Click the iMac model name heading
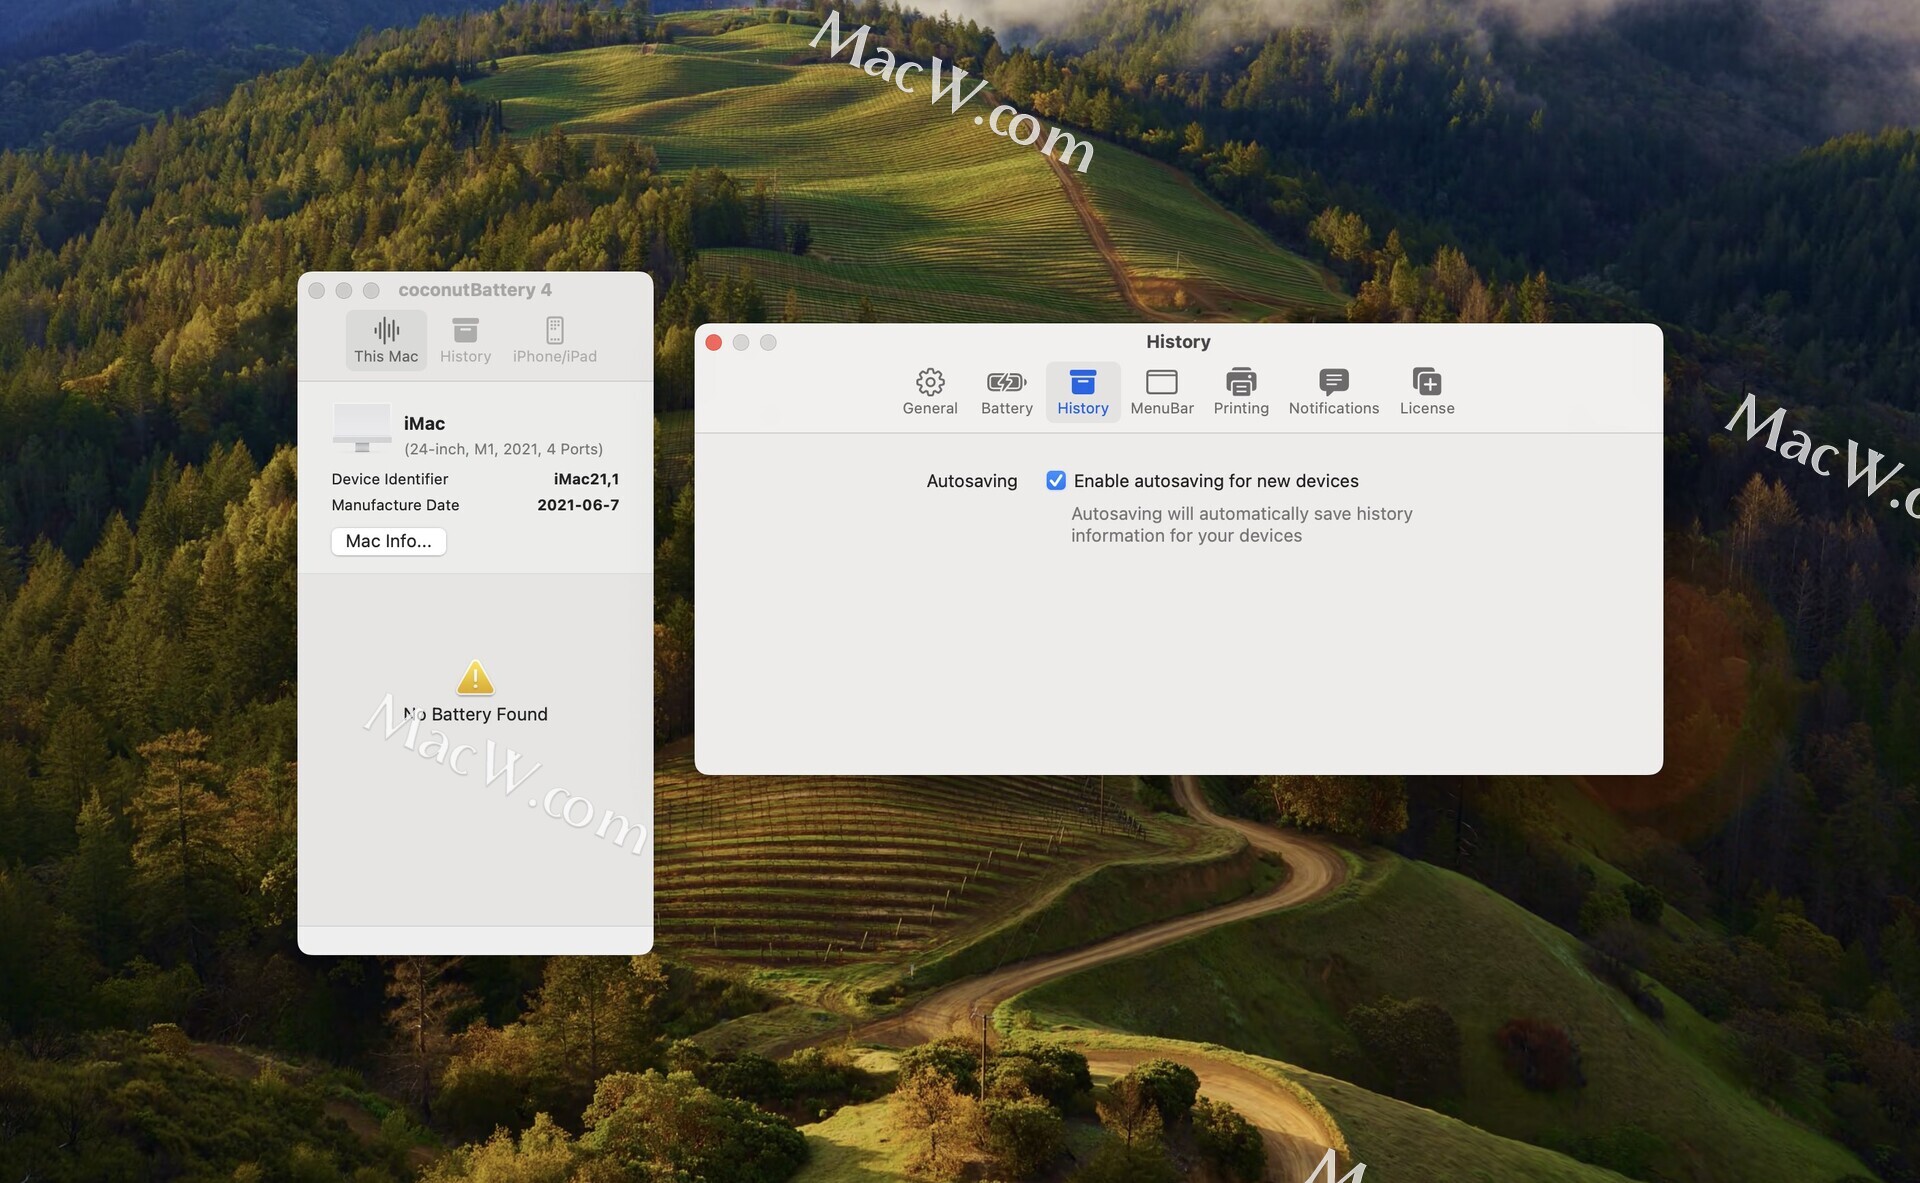Screen dimensions: 1920x1183 (424, 423)
